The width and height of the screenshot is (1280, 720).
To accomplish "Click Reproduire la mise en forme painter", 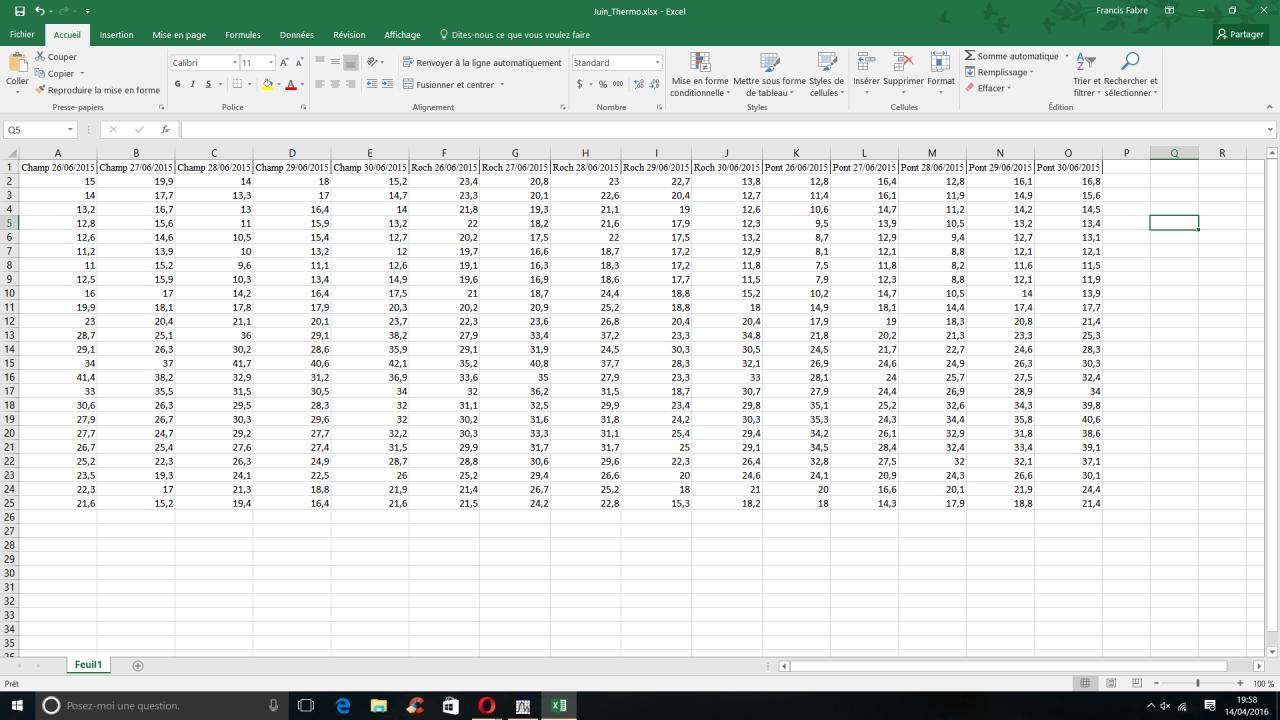I will (x=97, y=90).
